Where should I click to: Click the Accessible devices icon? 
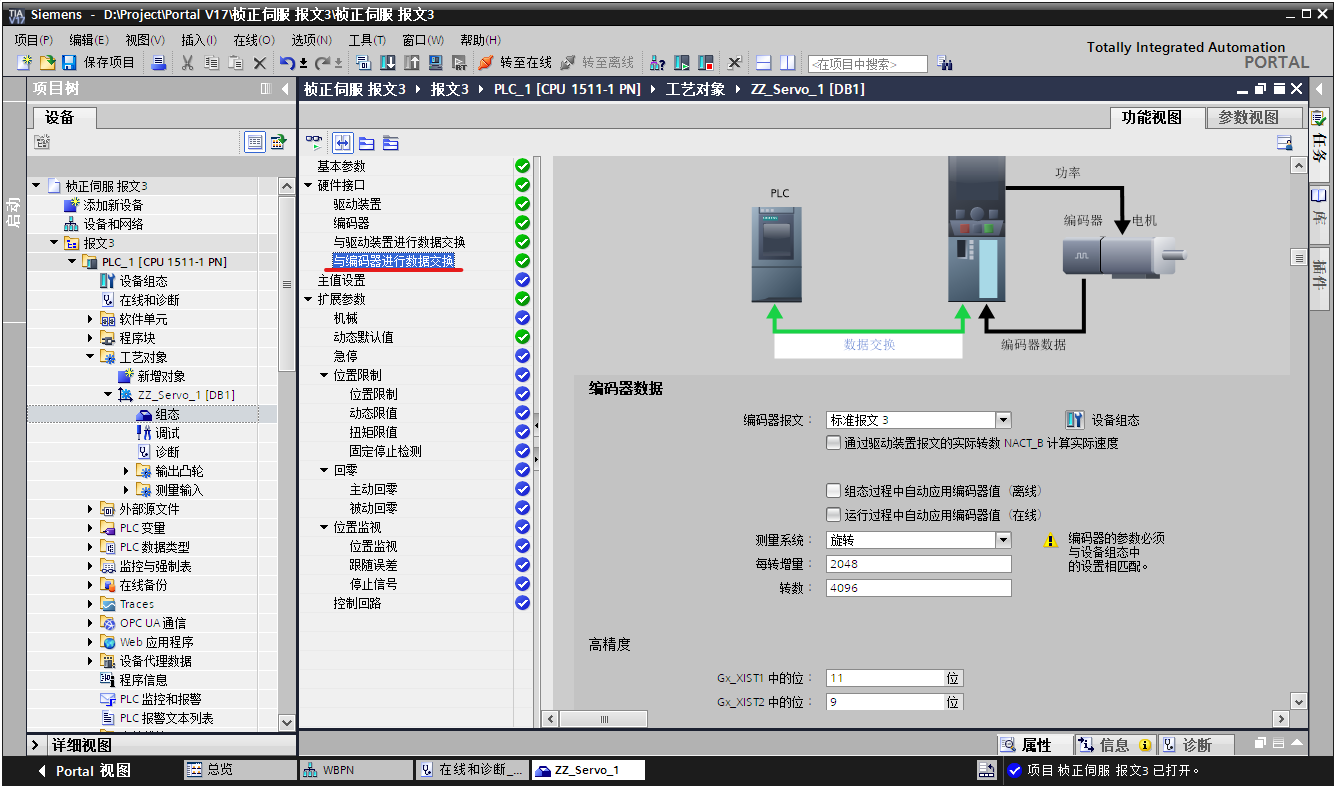658,63
